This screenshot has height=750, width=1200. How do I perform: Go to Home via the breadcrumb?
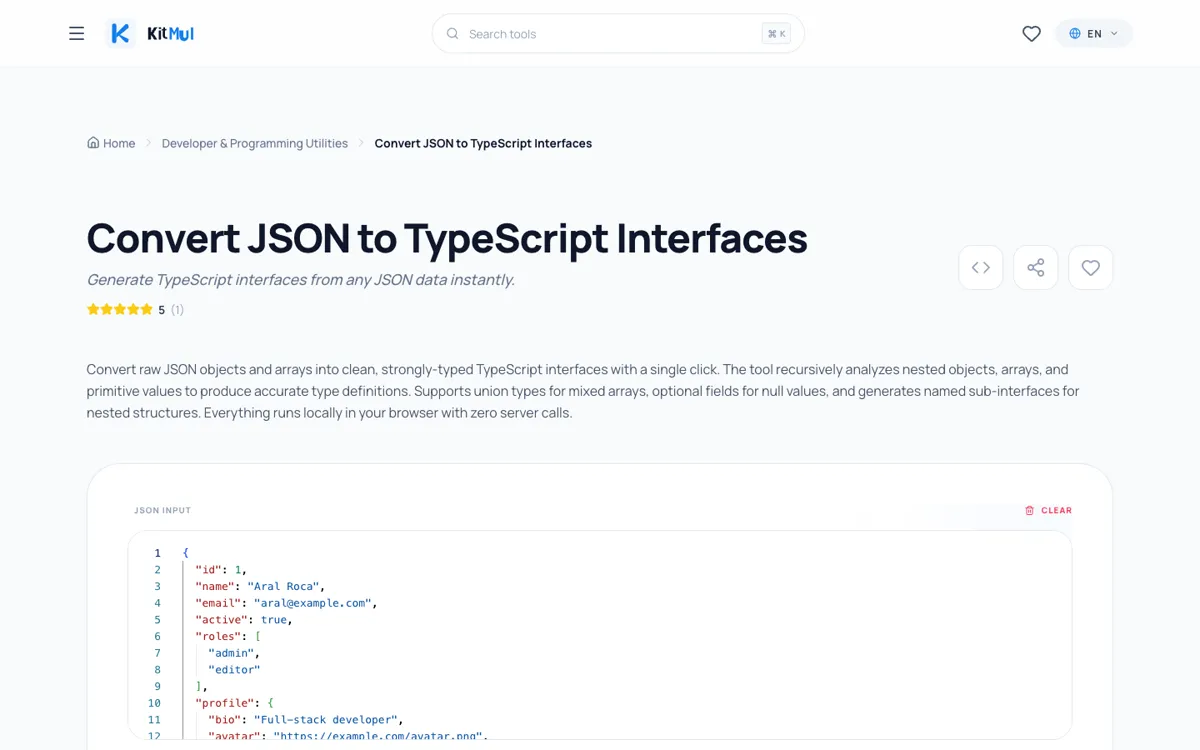(111, 143)
